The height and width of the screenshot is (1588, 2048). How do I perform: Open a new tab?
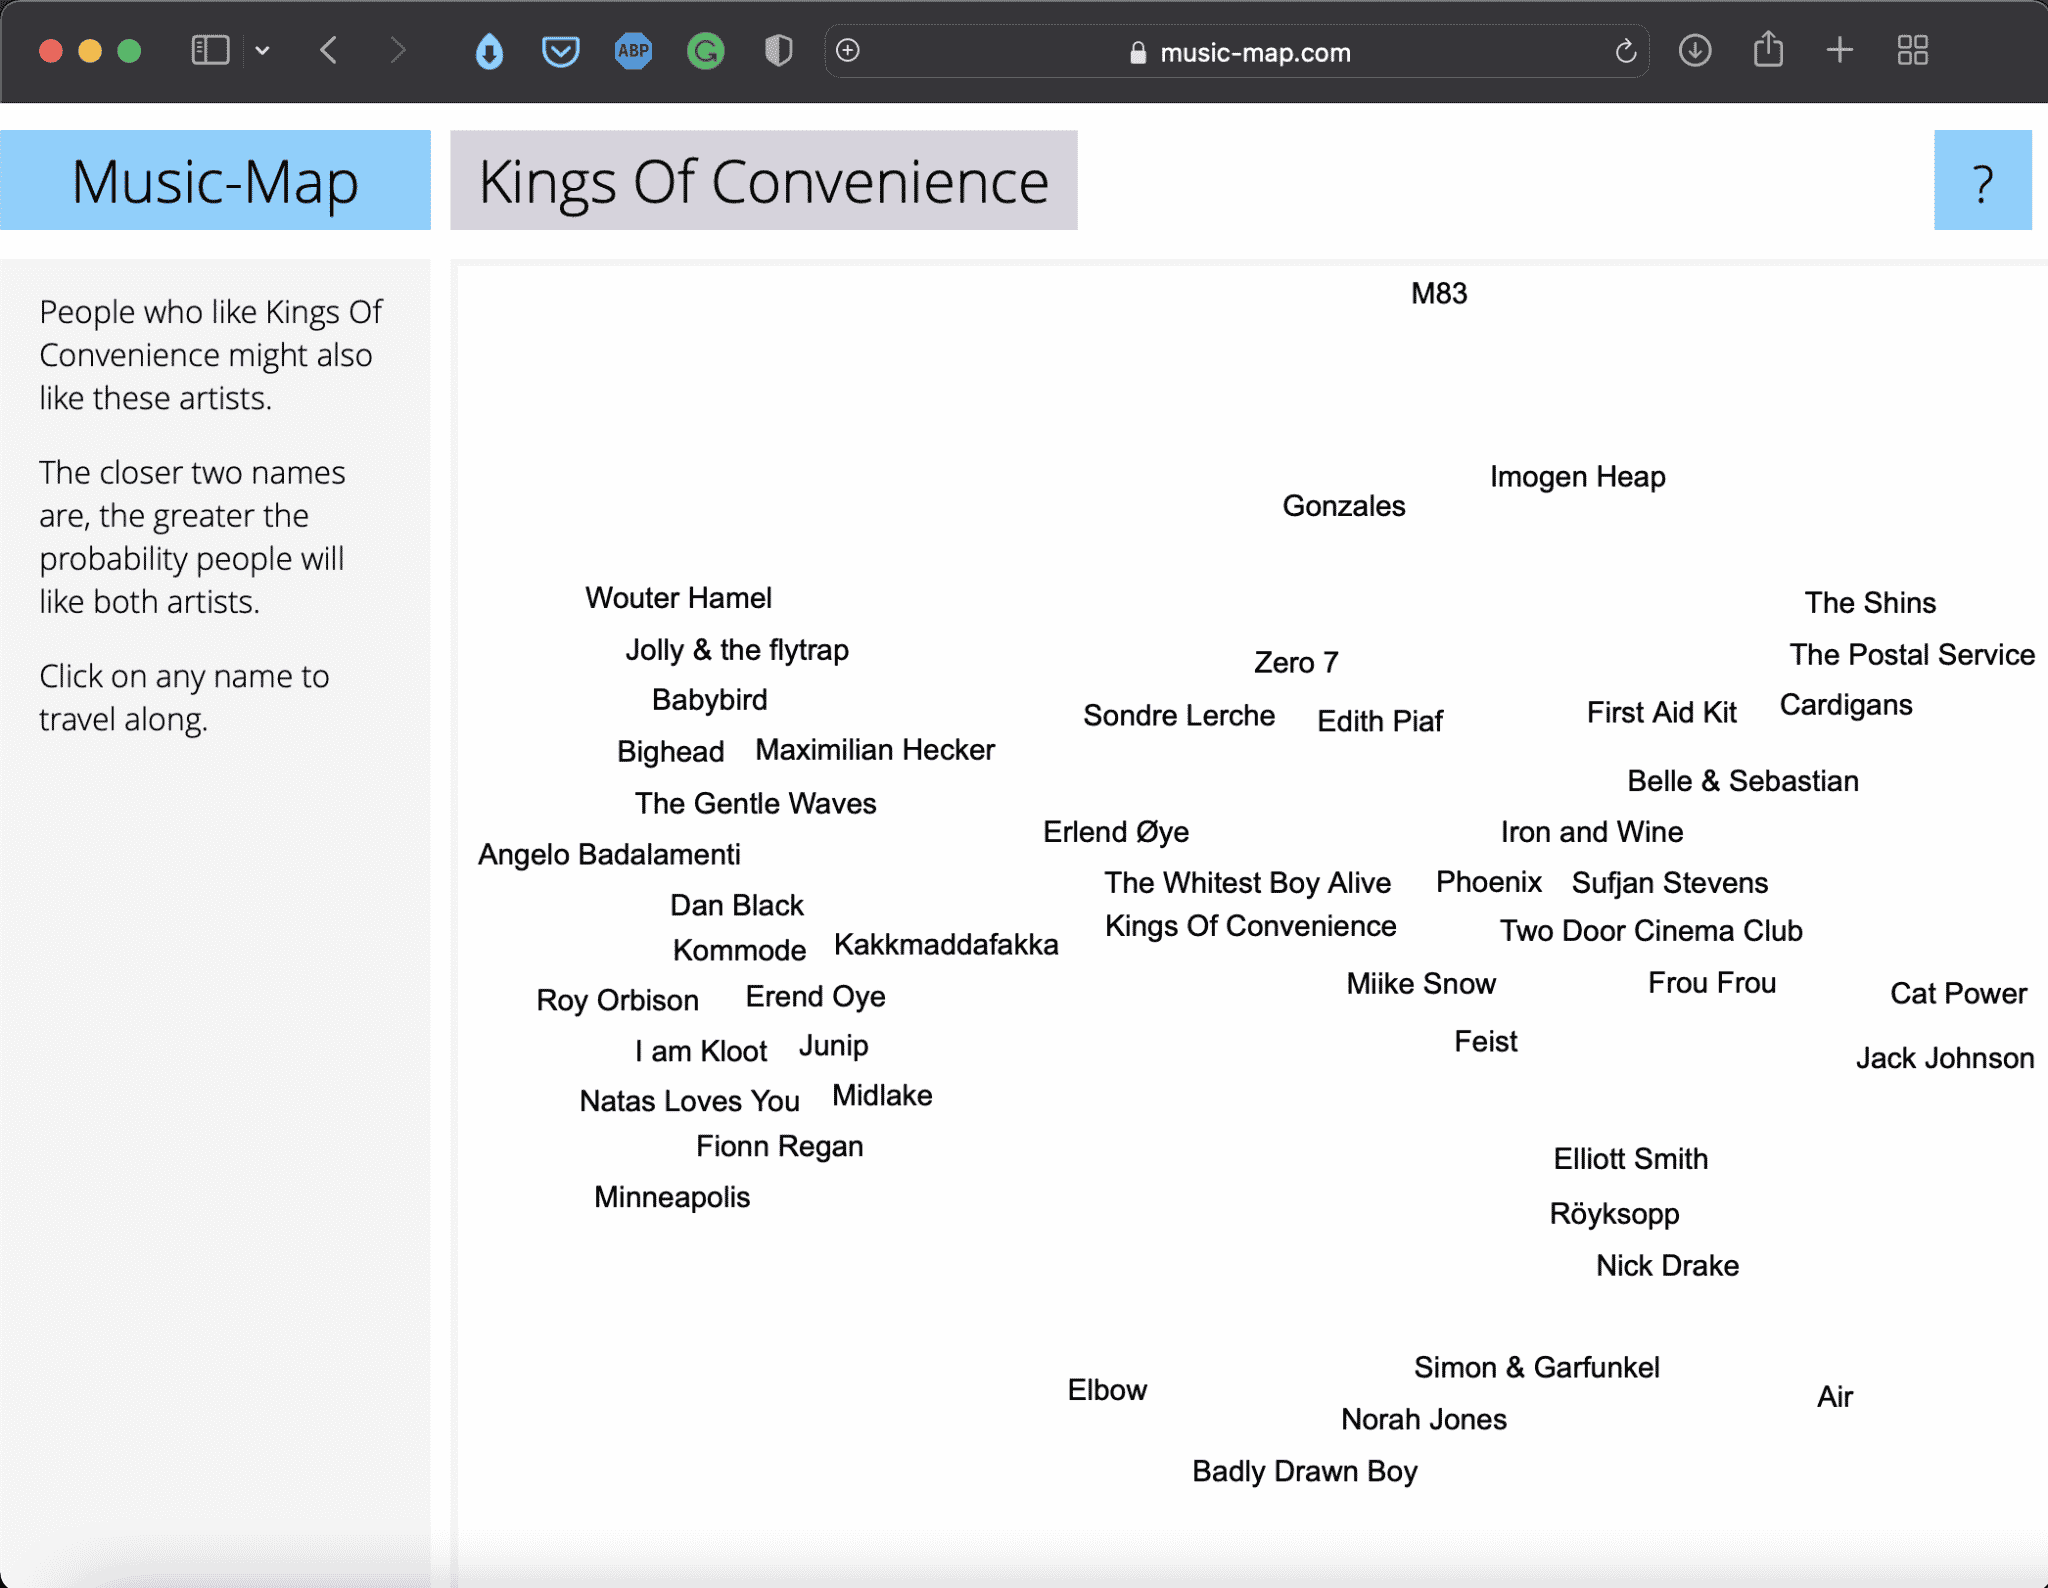coord(1840,50)
